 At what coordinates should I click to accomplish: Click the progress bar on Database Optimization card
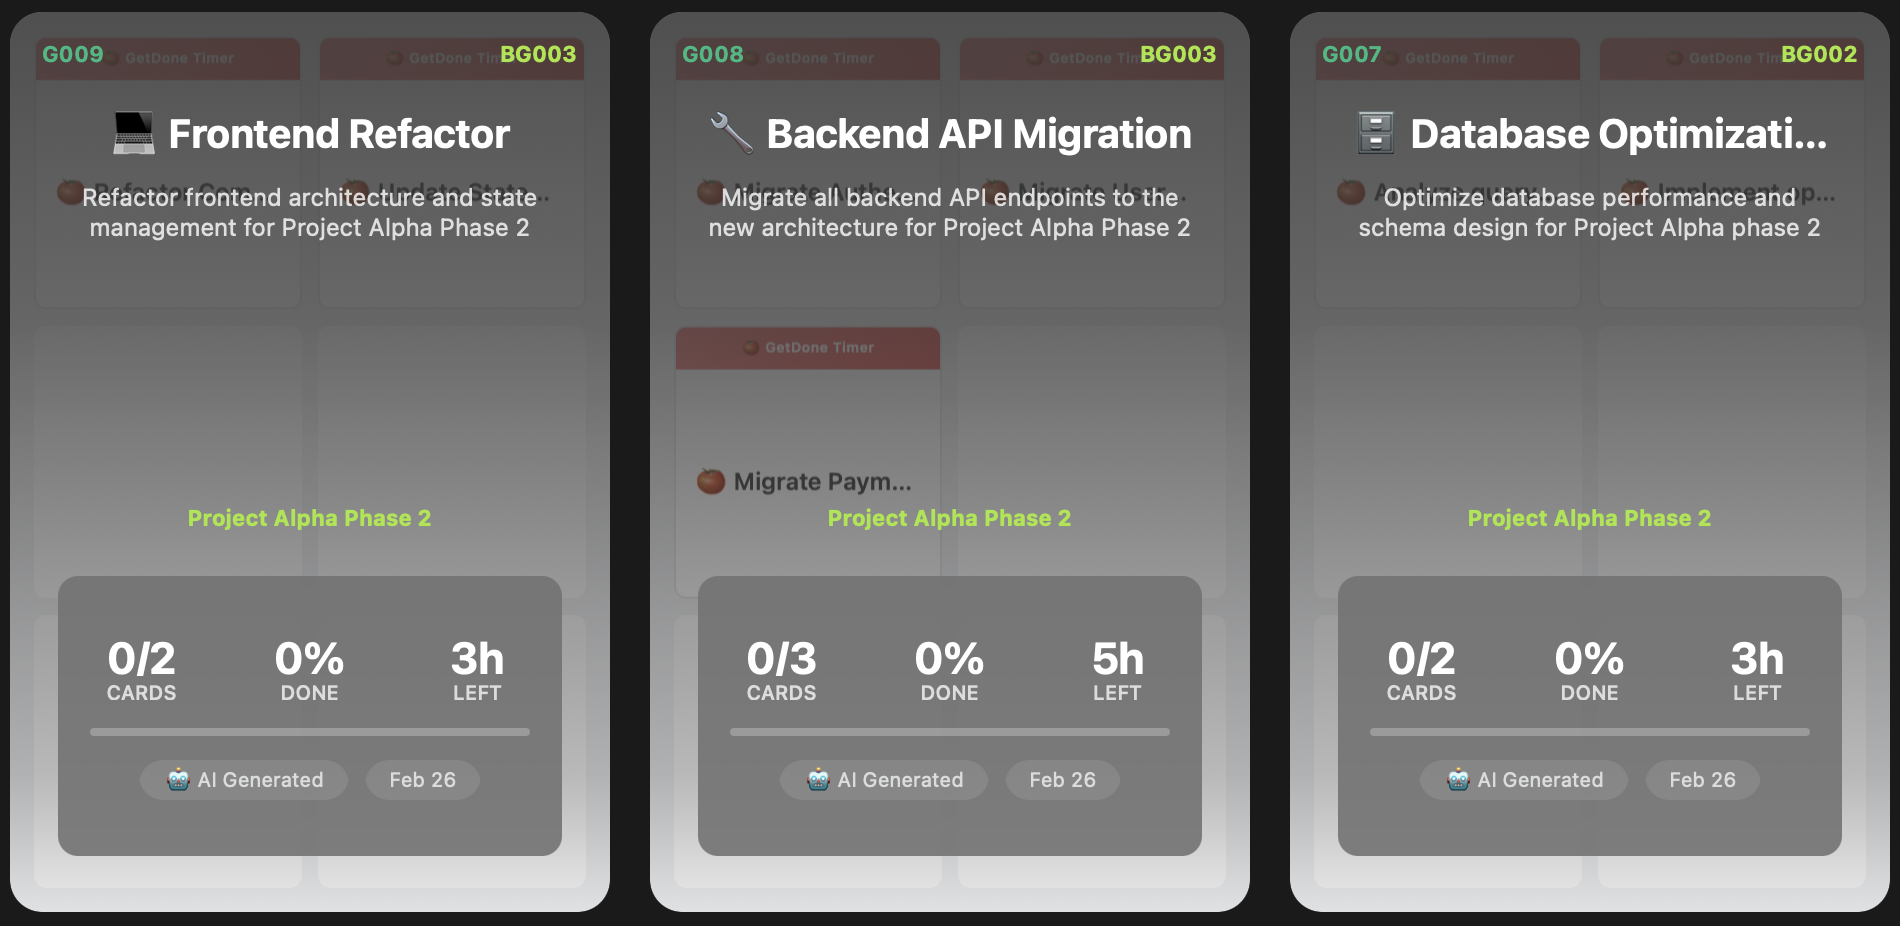coord(1589,732)
